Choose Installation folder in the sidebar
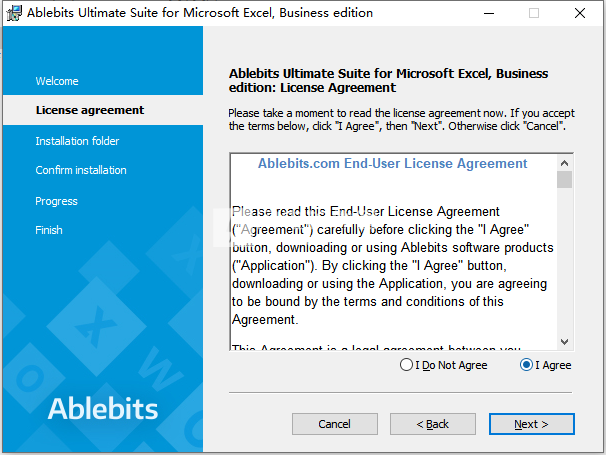 [77, 141]
